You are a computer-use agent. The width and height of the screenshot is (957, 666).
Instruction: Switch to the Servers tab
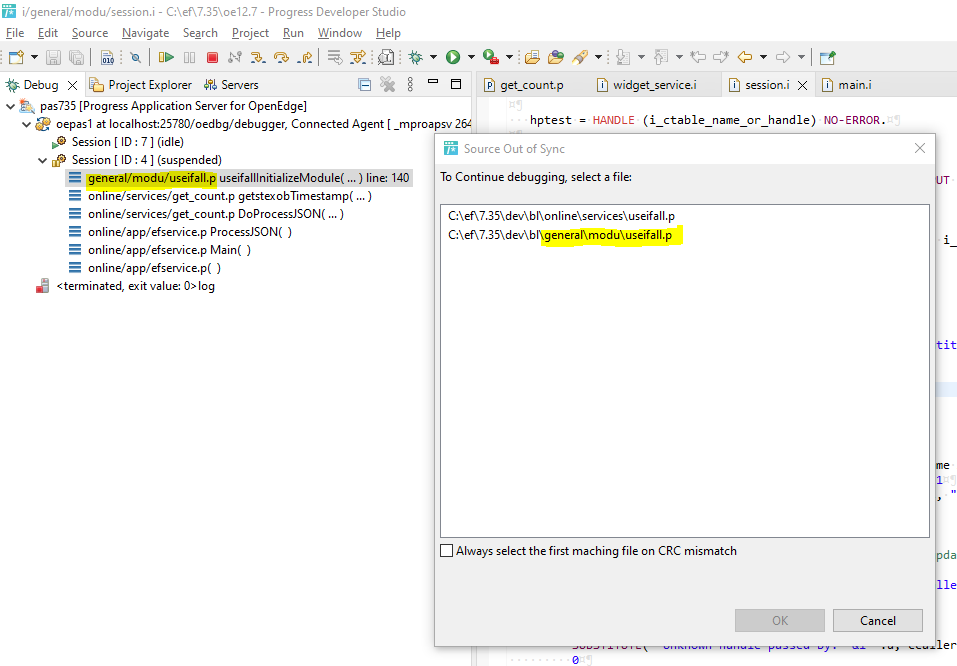231,85
